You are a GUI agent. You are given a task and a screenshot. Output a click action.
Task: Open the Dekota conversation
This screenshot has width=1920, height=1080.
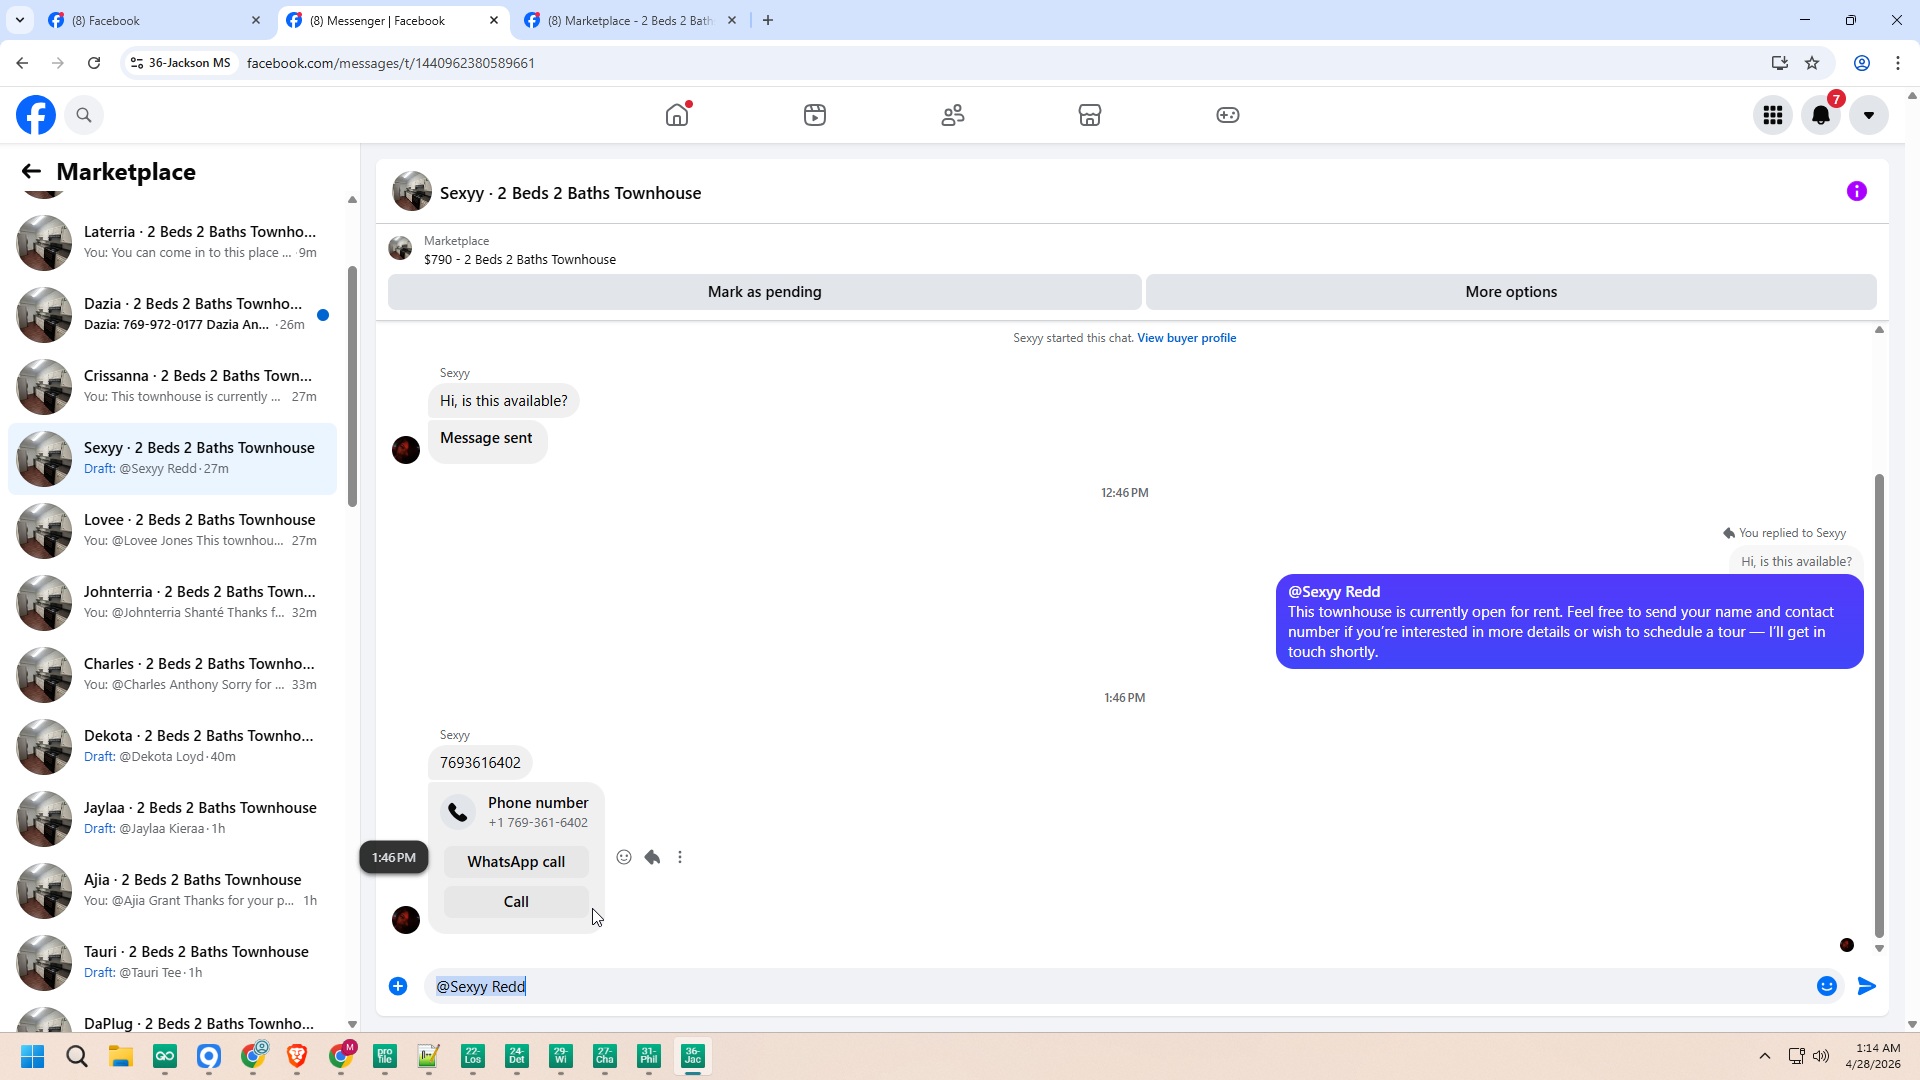tap(172, 746)
